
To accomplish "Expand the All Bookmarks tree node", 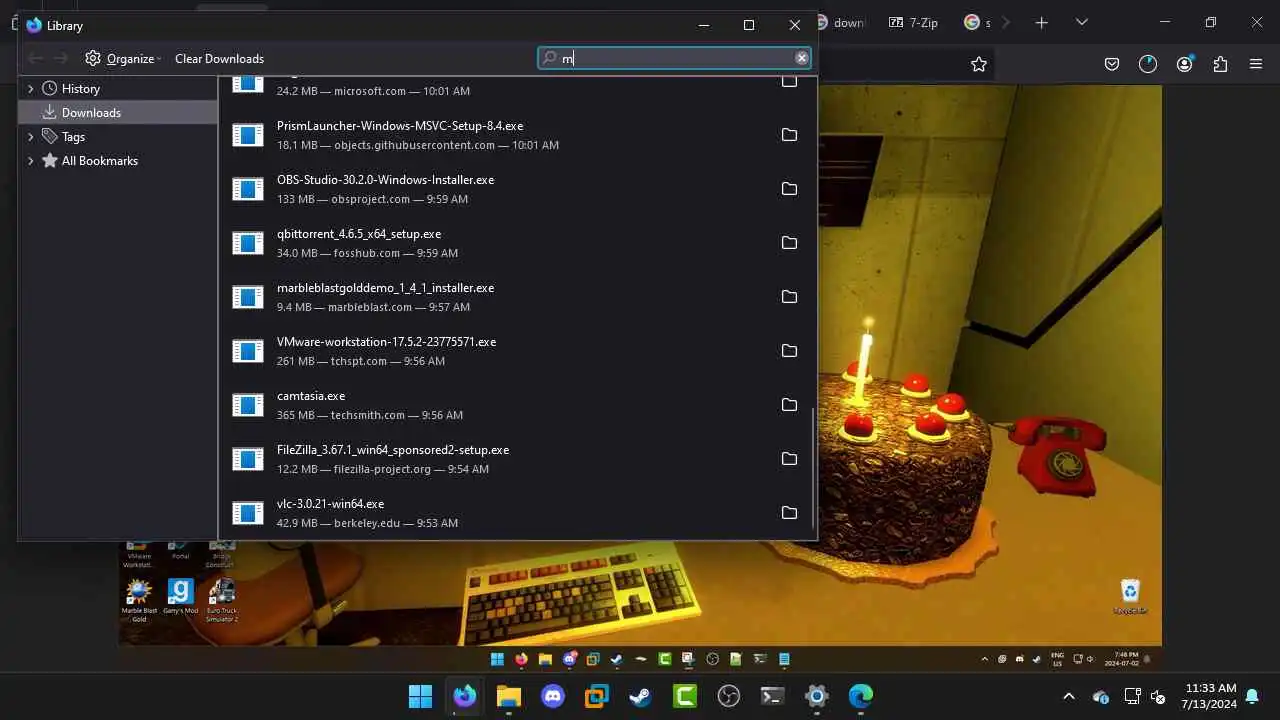I will pos(30,161).
